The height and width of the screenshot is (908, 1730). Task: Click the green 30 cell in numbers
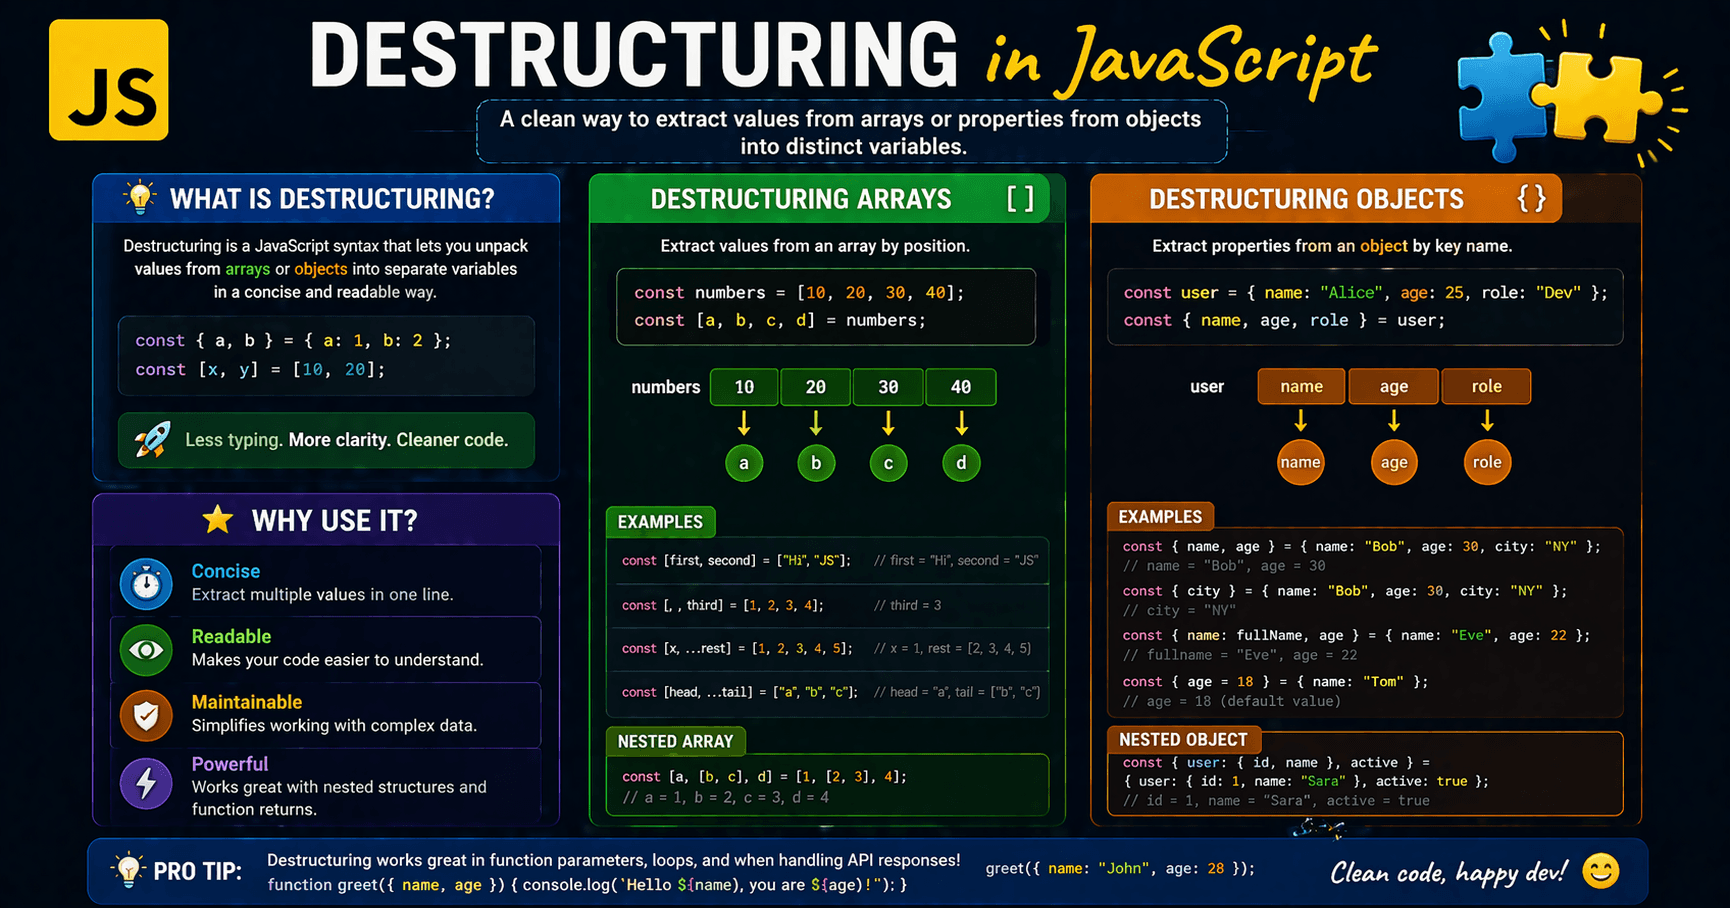[x=888, y=387]
